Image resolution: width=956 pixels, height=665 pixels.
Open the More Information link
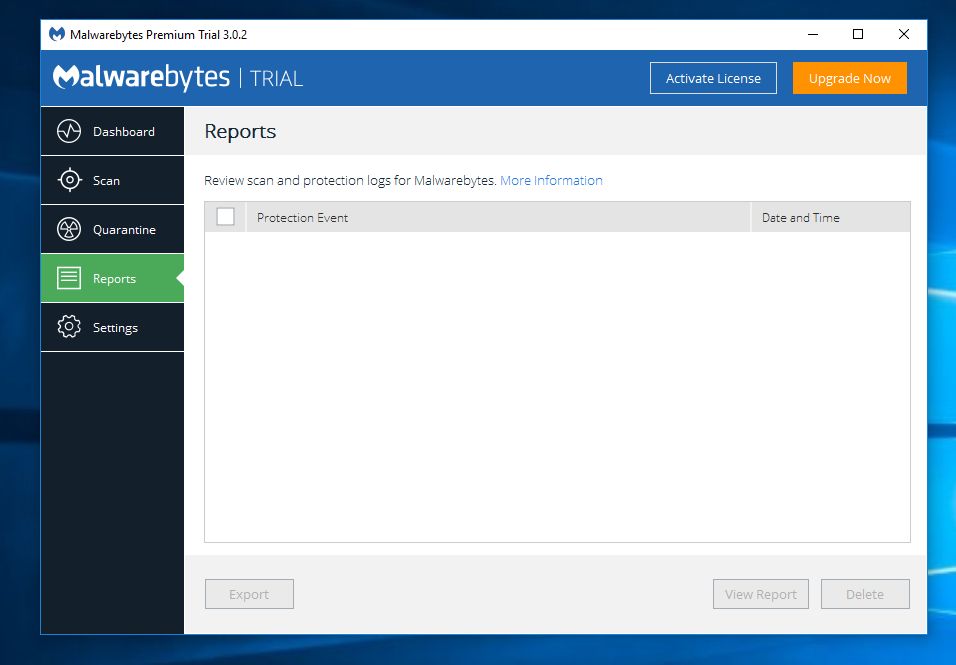(551, 180)
